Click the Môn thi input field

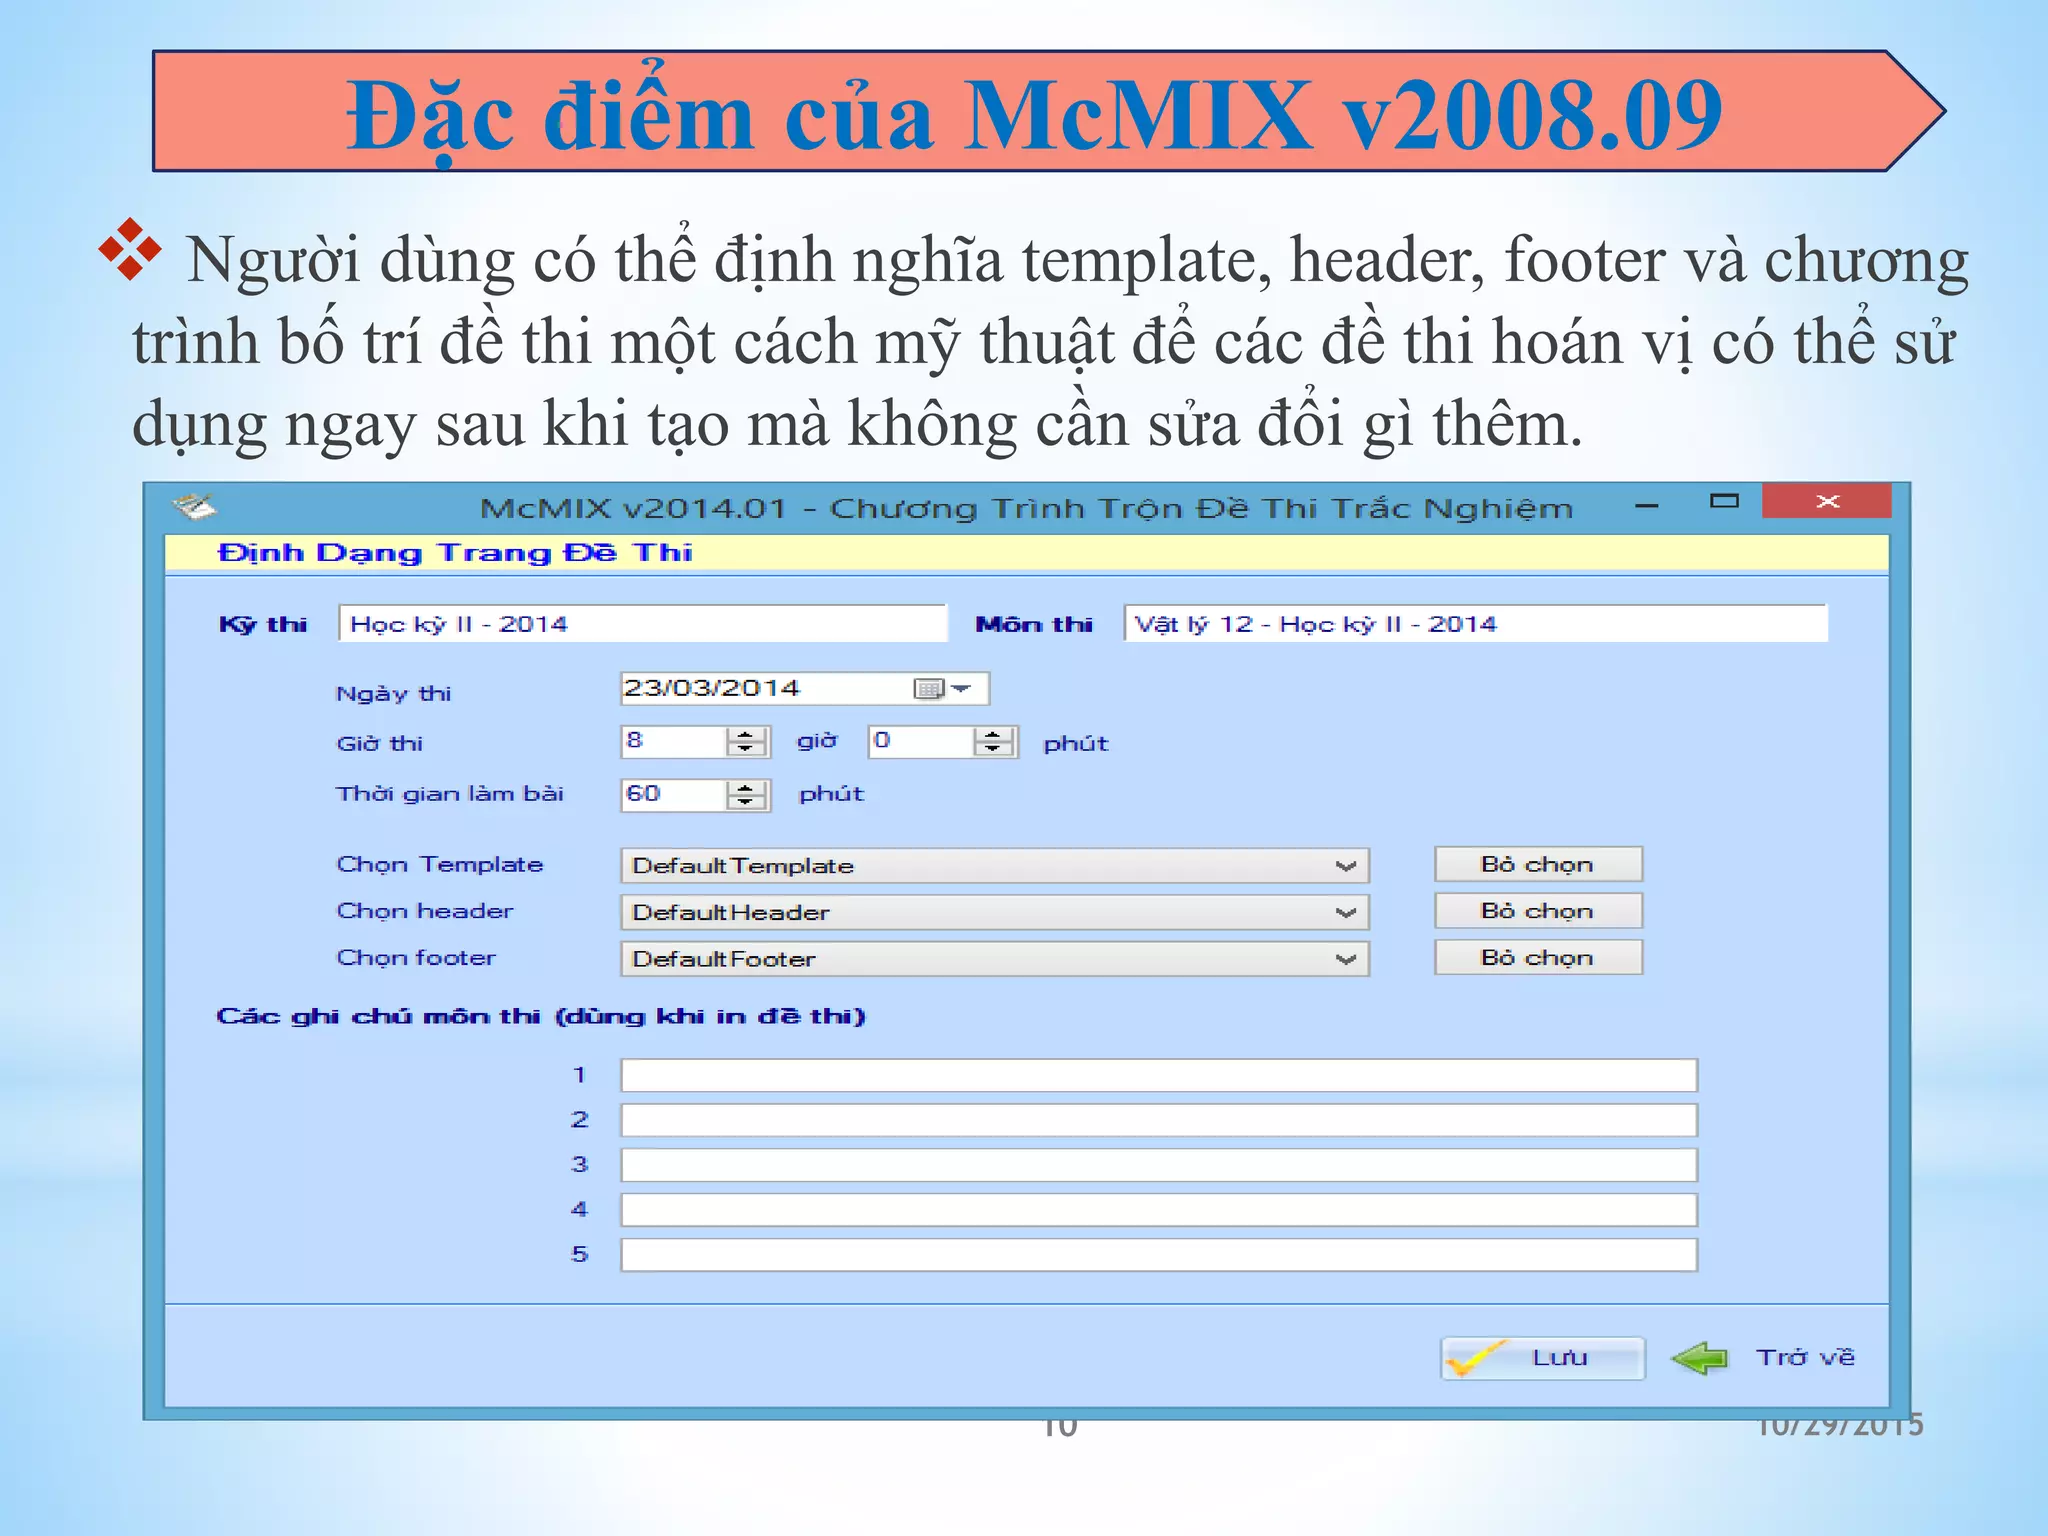tap(1475, 623)
